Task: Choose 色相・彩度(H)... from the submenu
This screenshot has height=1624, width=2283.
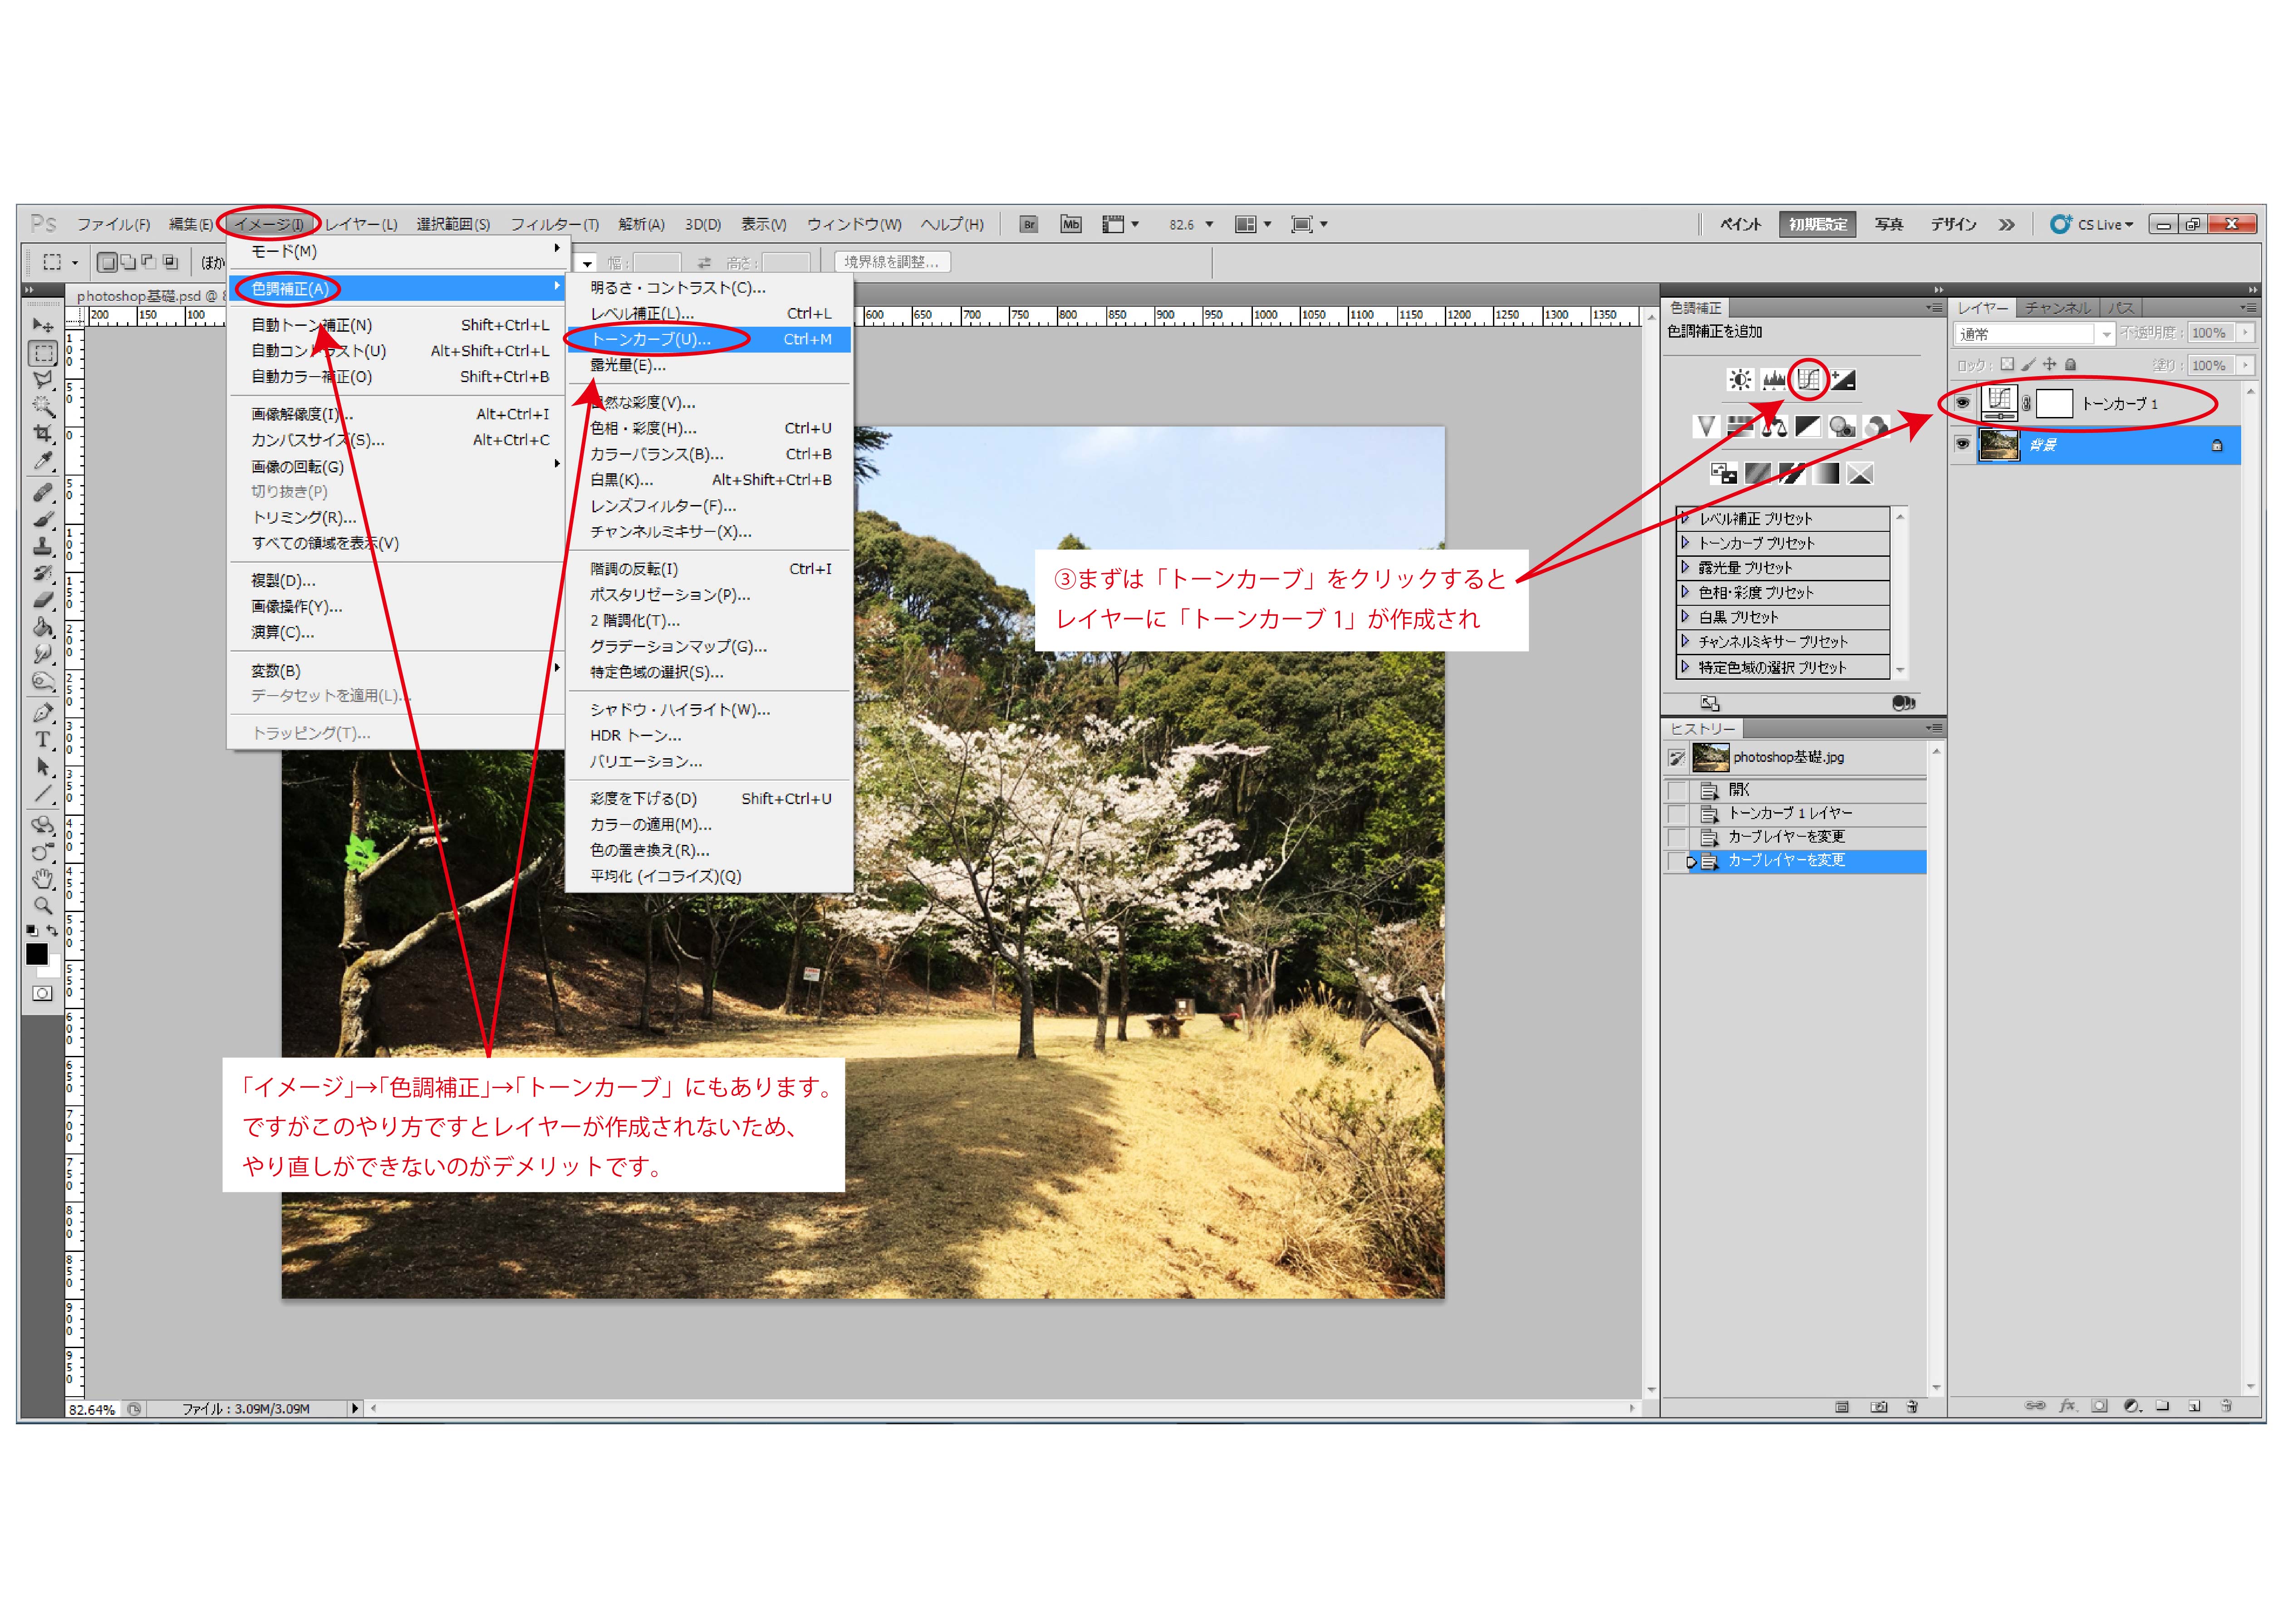Action: 643,428
